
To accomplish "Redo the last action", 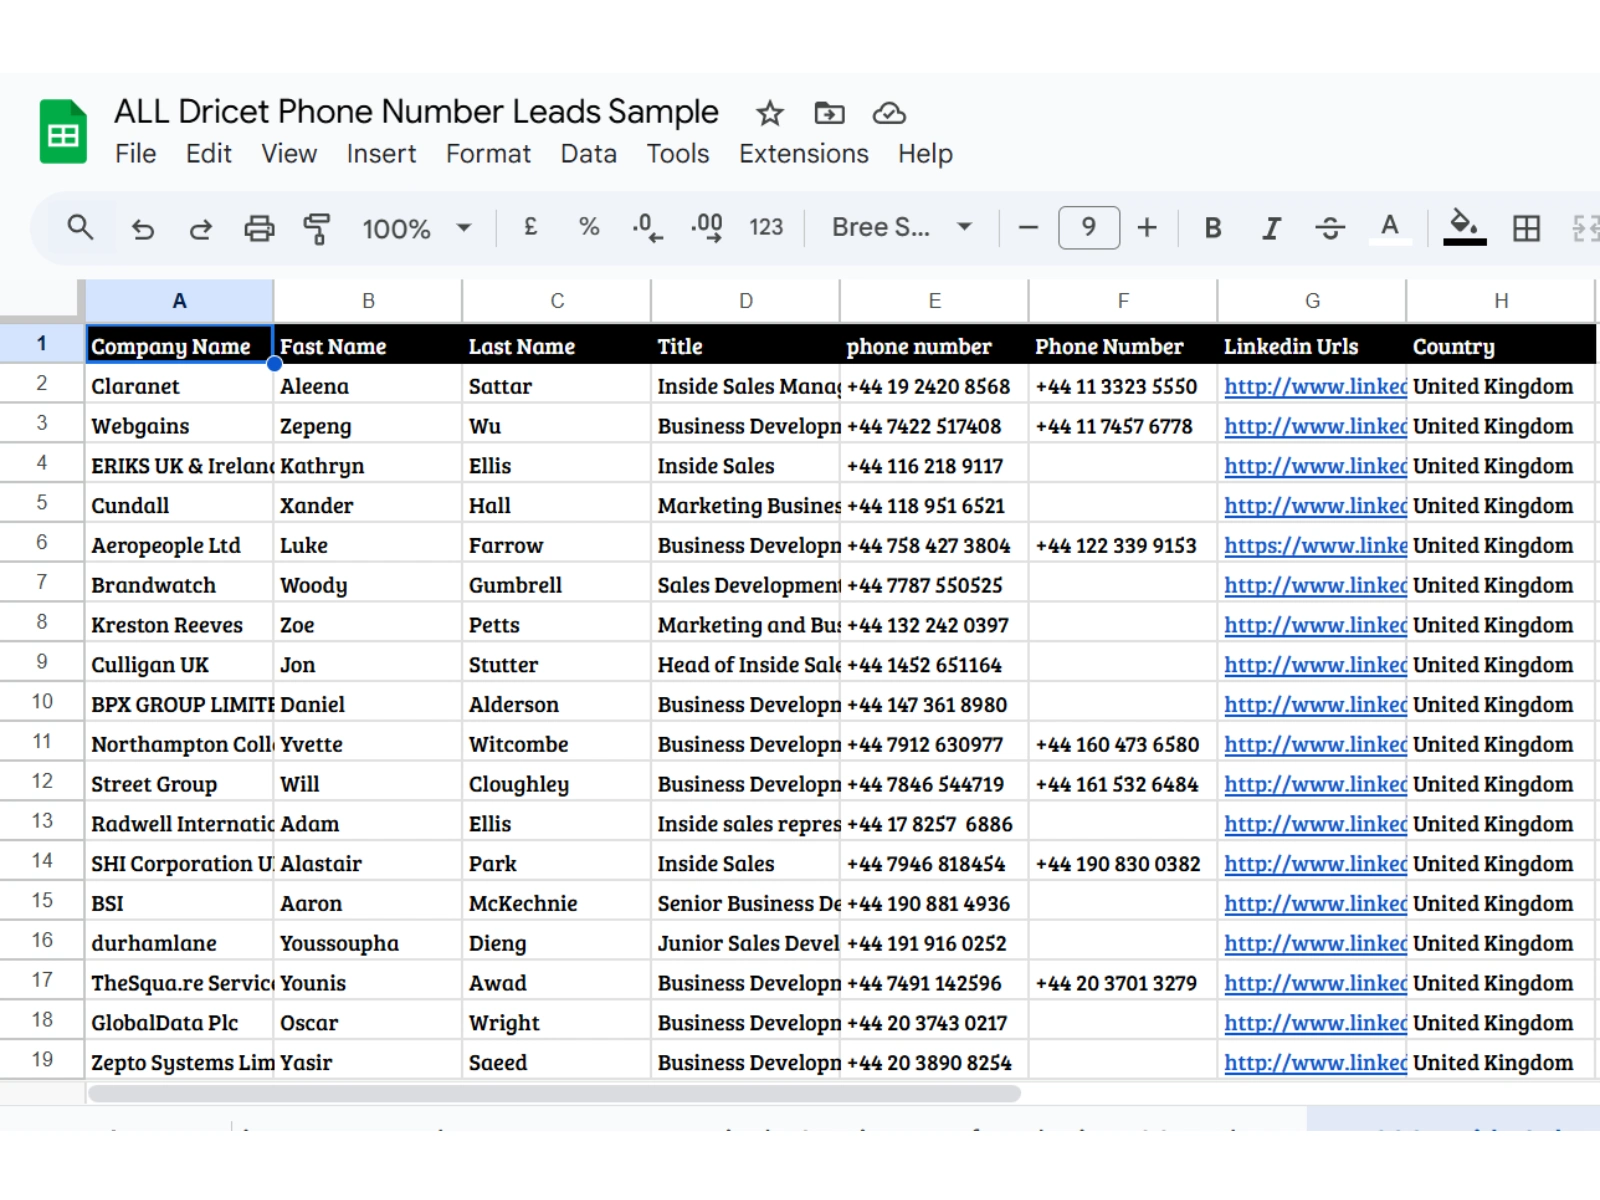I will coord(201,229).
